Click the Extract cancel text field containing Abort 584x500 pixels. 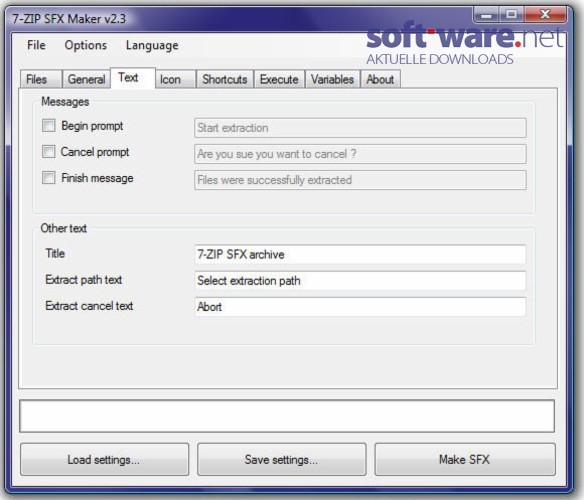[360, 307]
